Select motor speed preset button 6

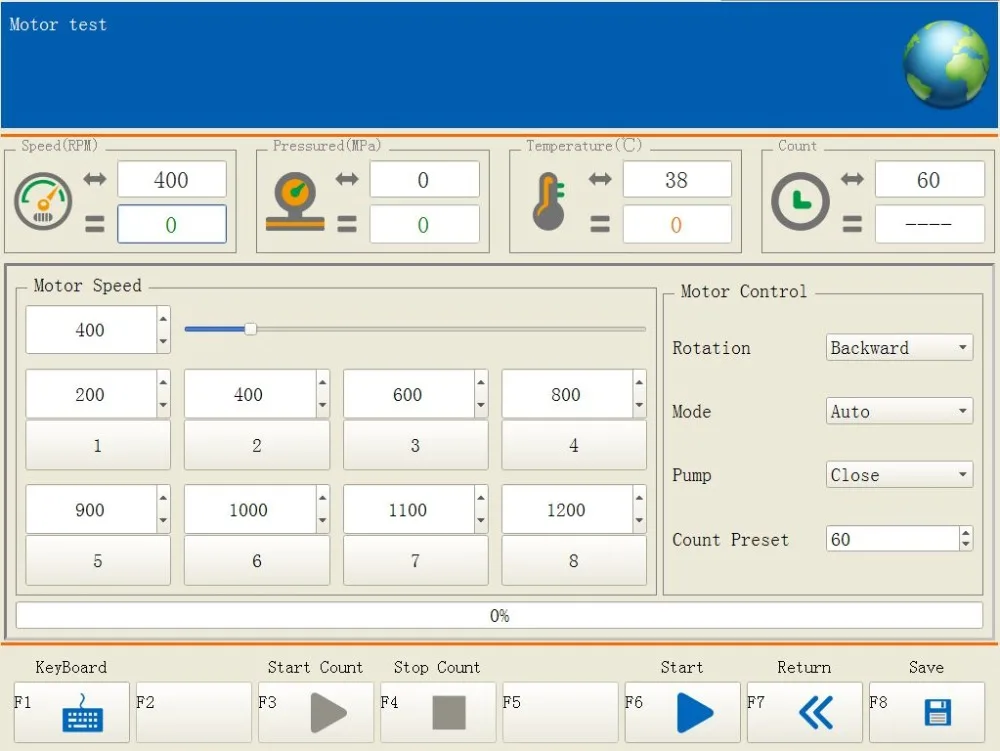tap(256, 561)
